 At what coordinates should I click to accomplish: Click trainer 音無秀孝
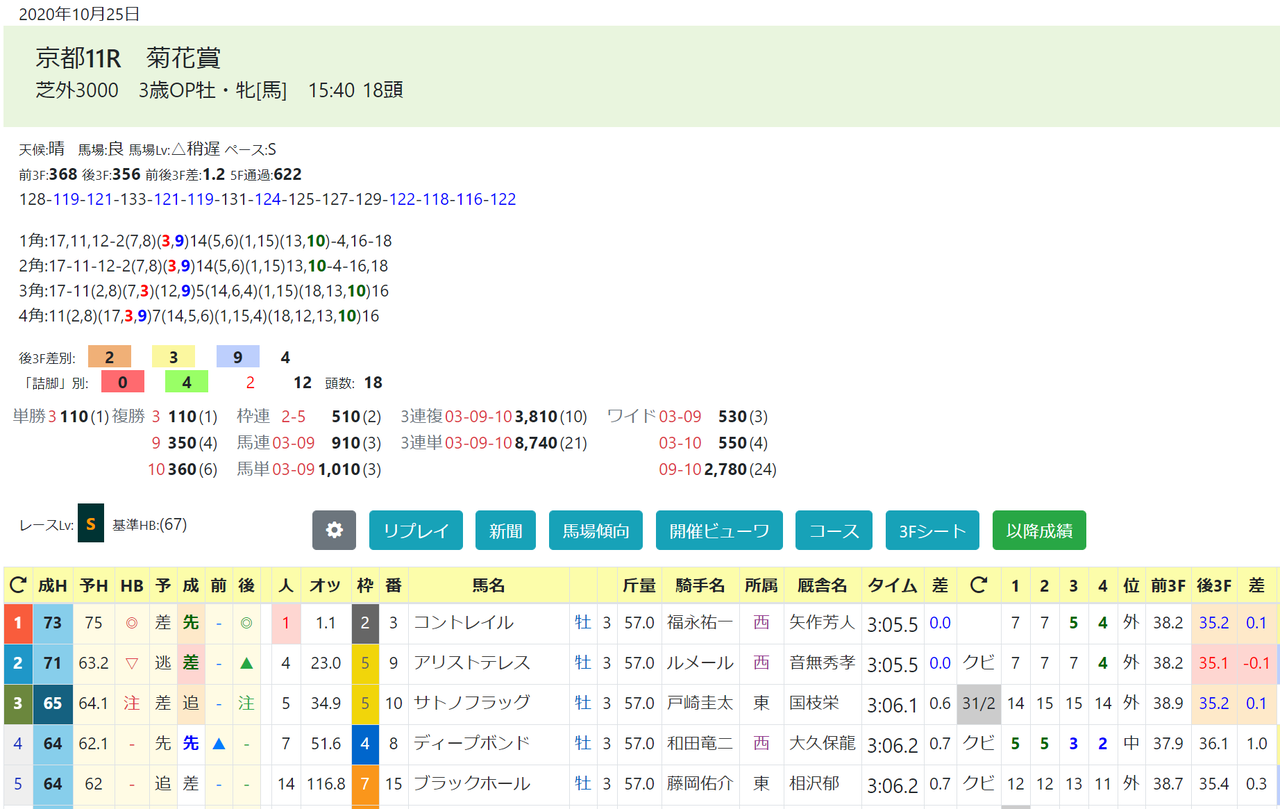[x=822, y=663]
